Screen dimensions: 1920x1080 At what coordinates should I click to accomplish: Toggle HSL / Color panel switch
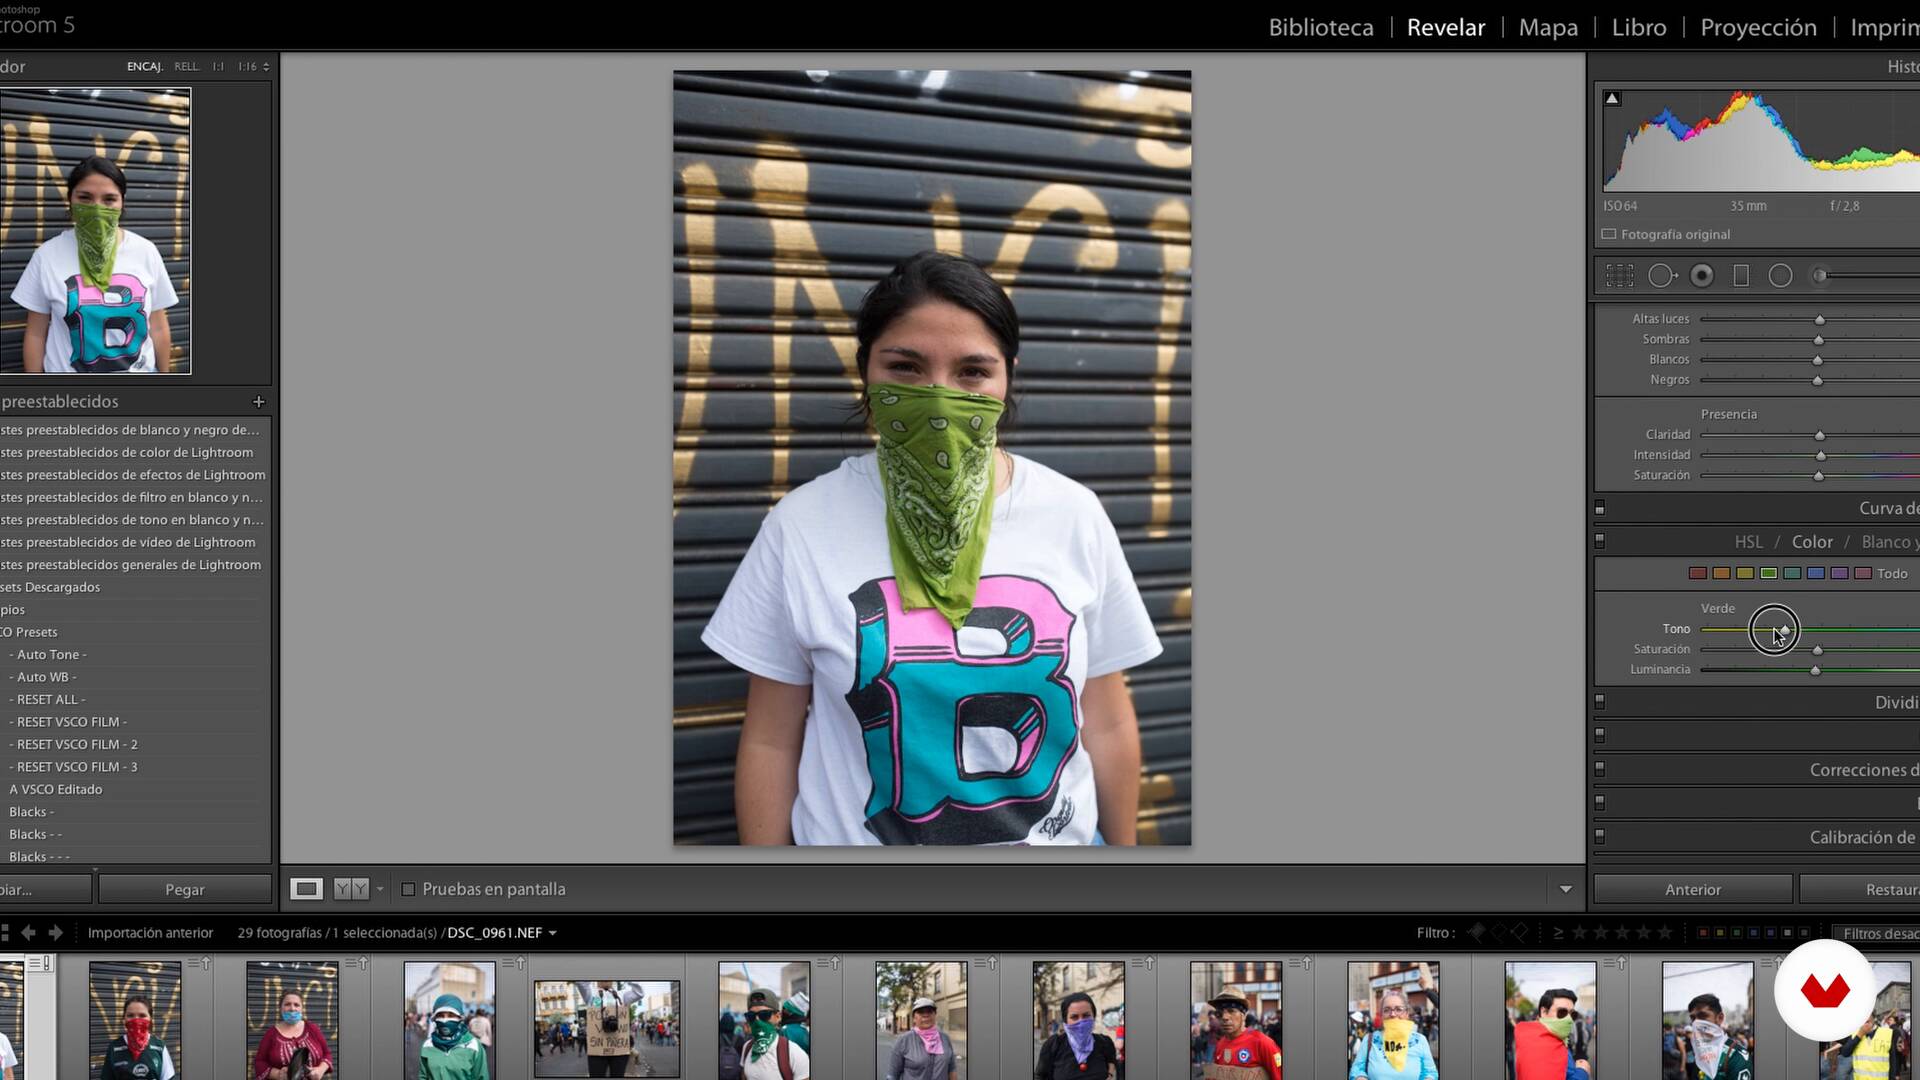point(1600,541)
